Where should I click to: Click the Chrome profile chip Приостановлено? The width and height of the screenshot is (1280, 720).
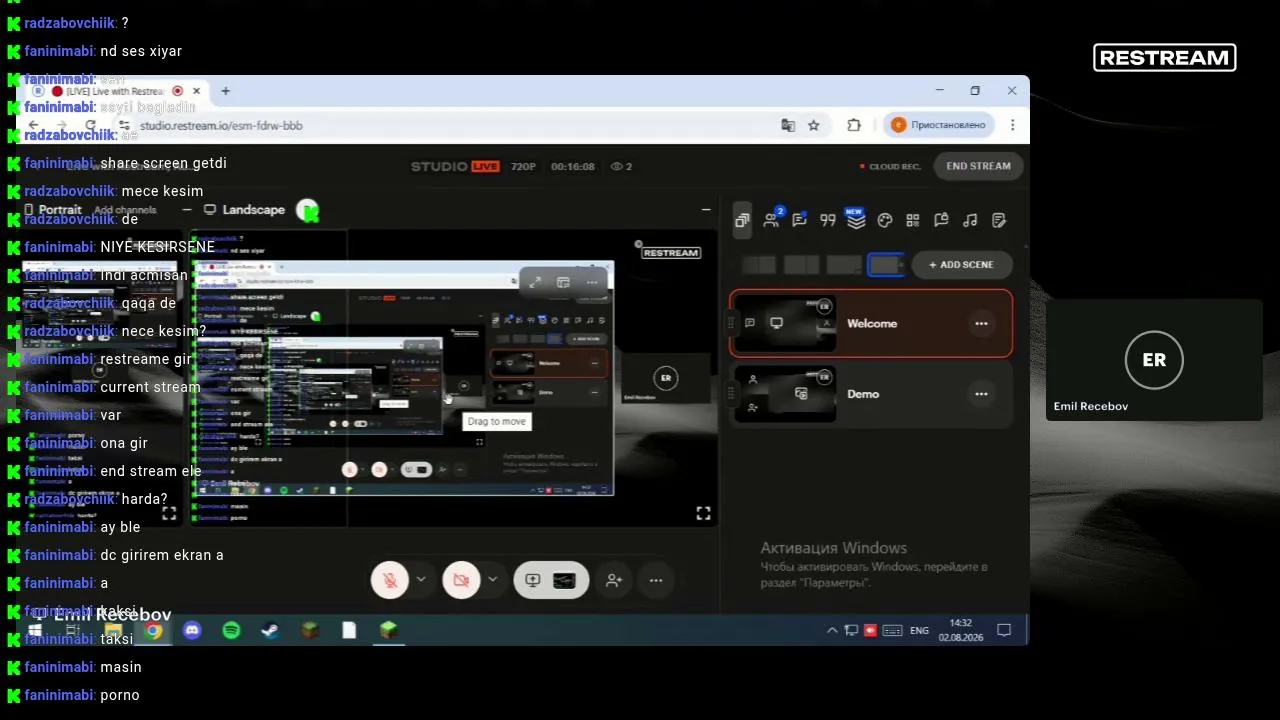click(x=939, y=125)
